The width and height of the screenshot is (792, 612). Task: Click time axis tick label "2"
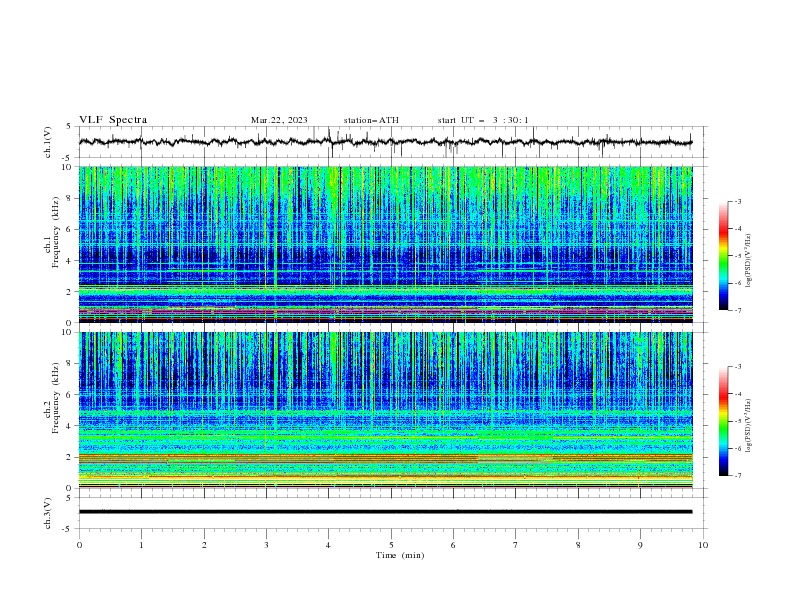204,545
